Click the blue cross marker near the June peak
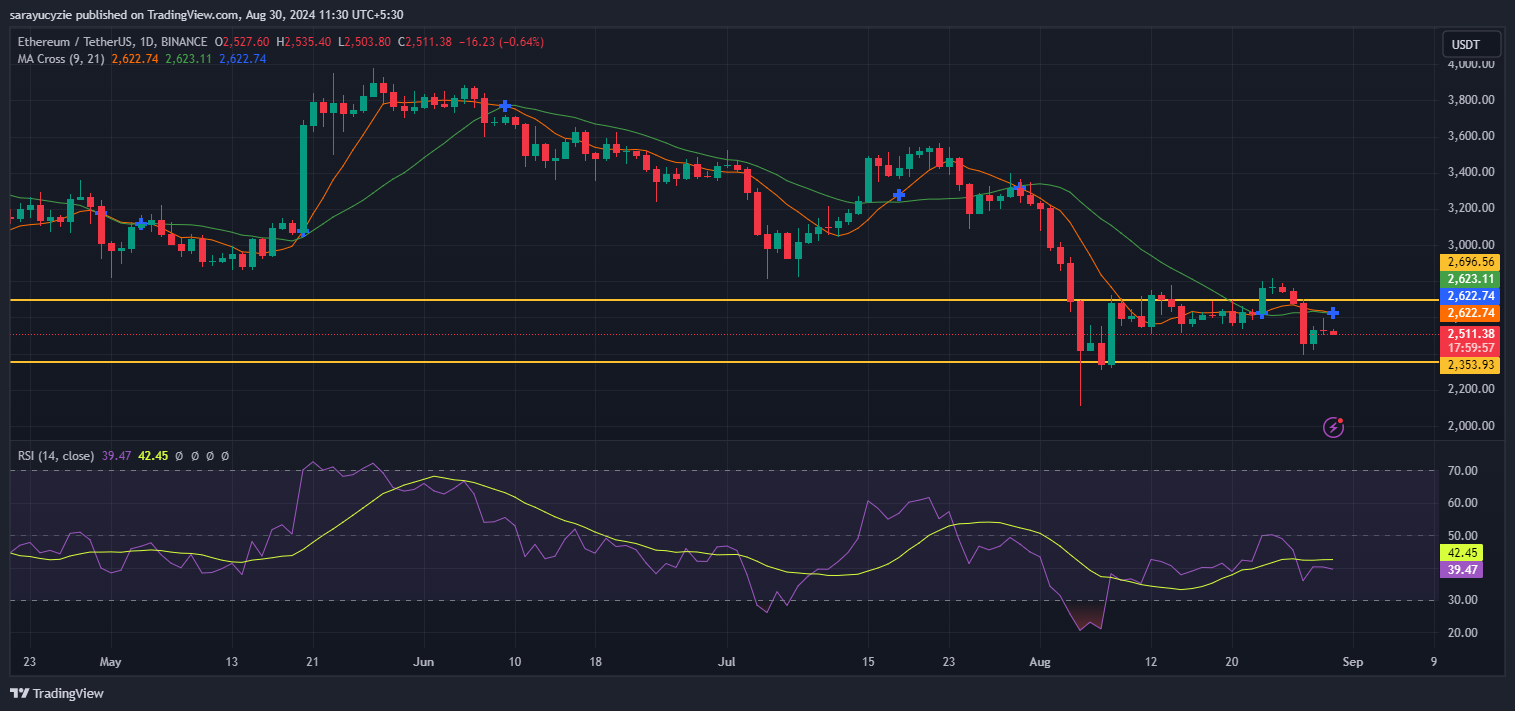 (x=506, y=104)
